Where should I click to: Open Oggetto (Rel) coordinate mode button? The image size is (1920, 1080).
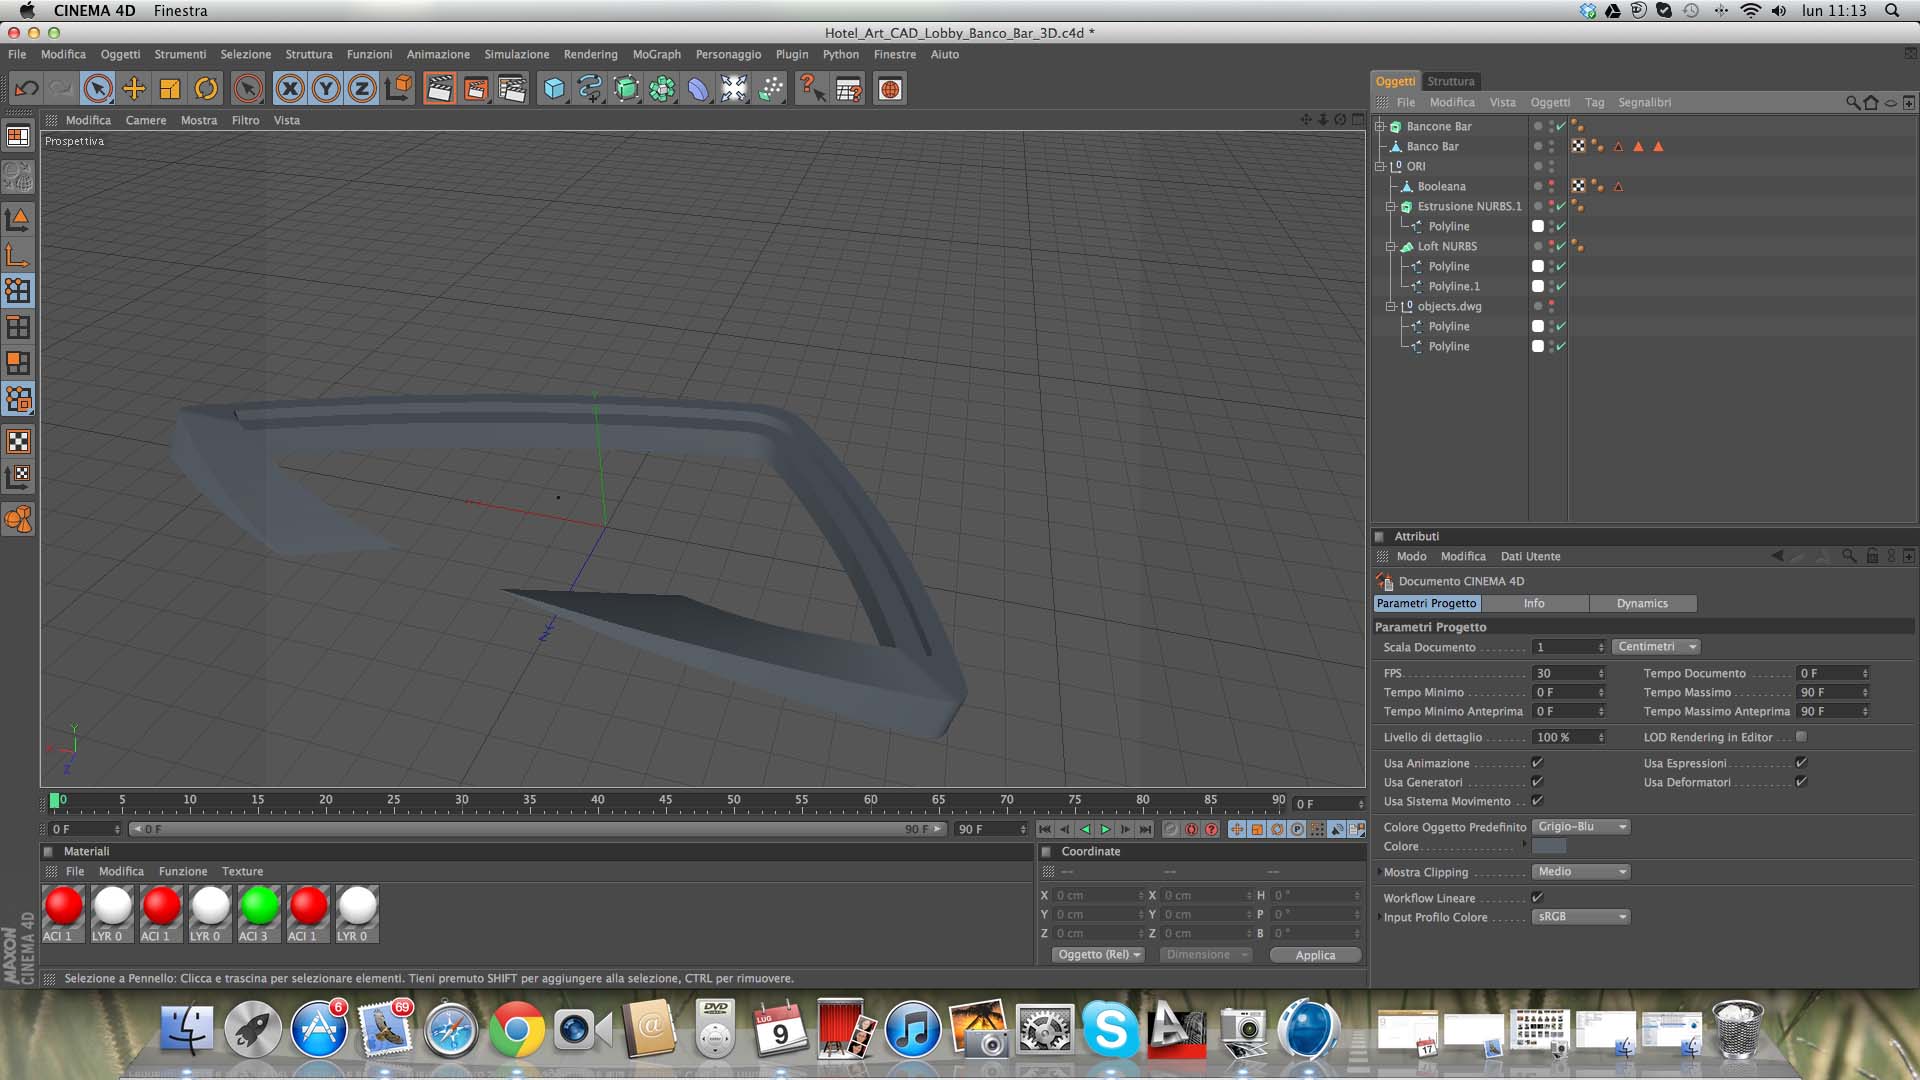pos(1098,955)
